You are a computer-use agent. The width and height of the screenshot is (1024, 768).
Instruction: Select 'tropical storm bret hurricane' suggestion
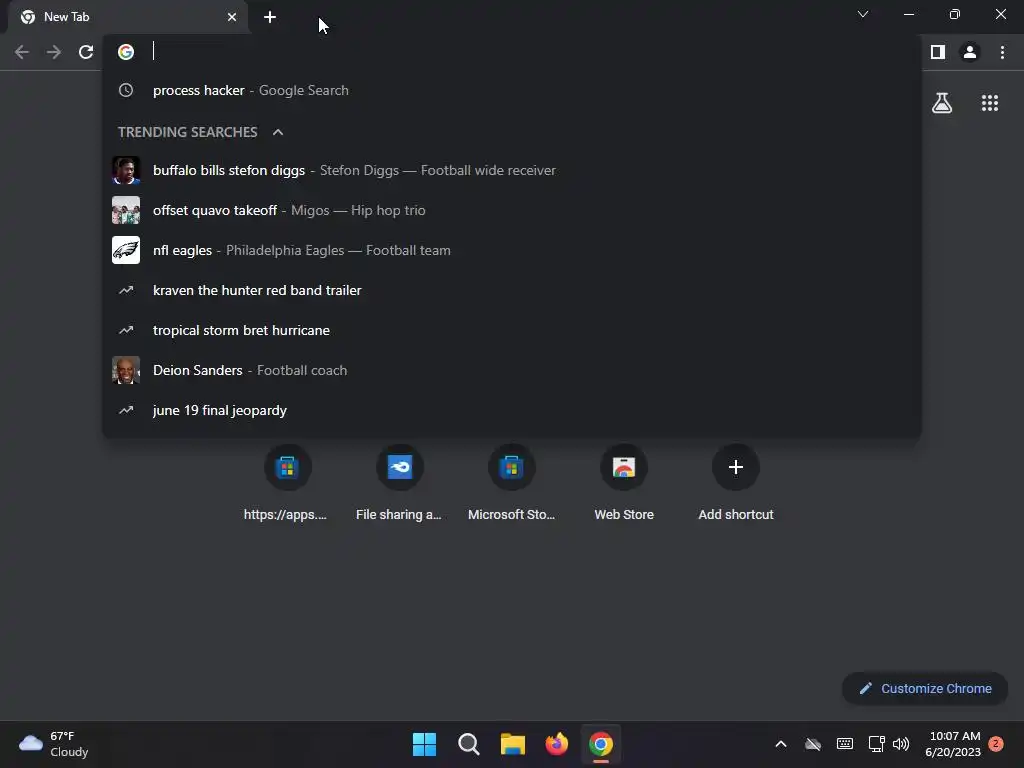click(x=512, y=330)
